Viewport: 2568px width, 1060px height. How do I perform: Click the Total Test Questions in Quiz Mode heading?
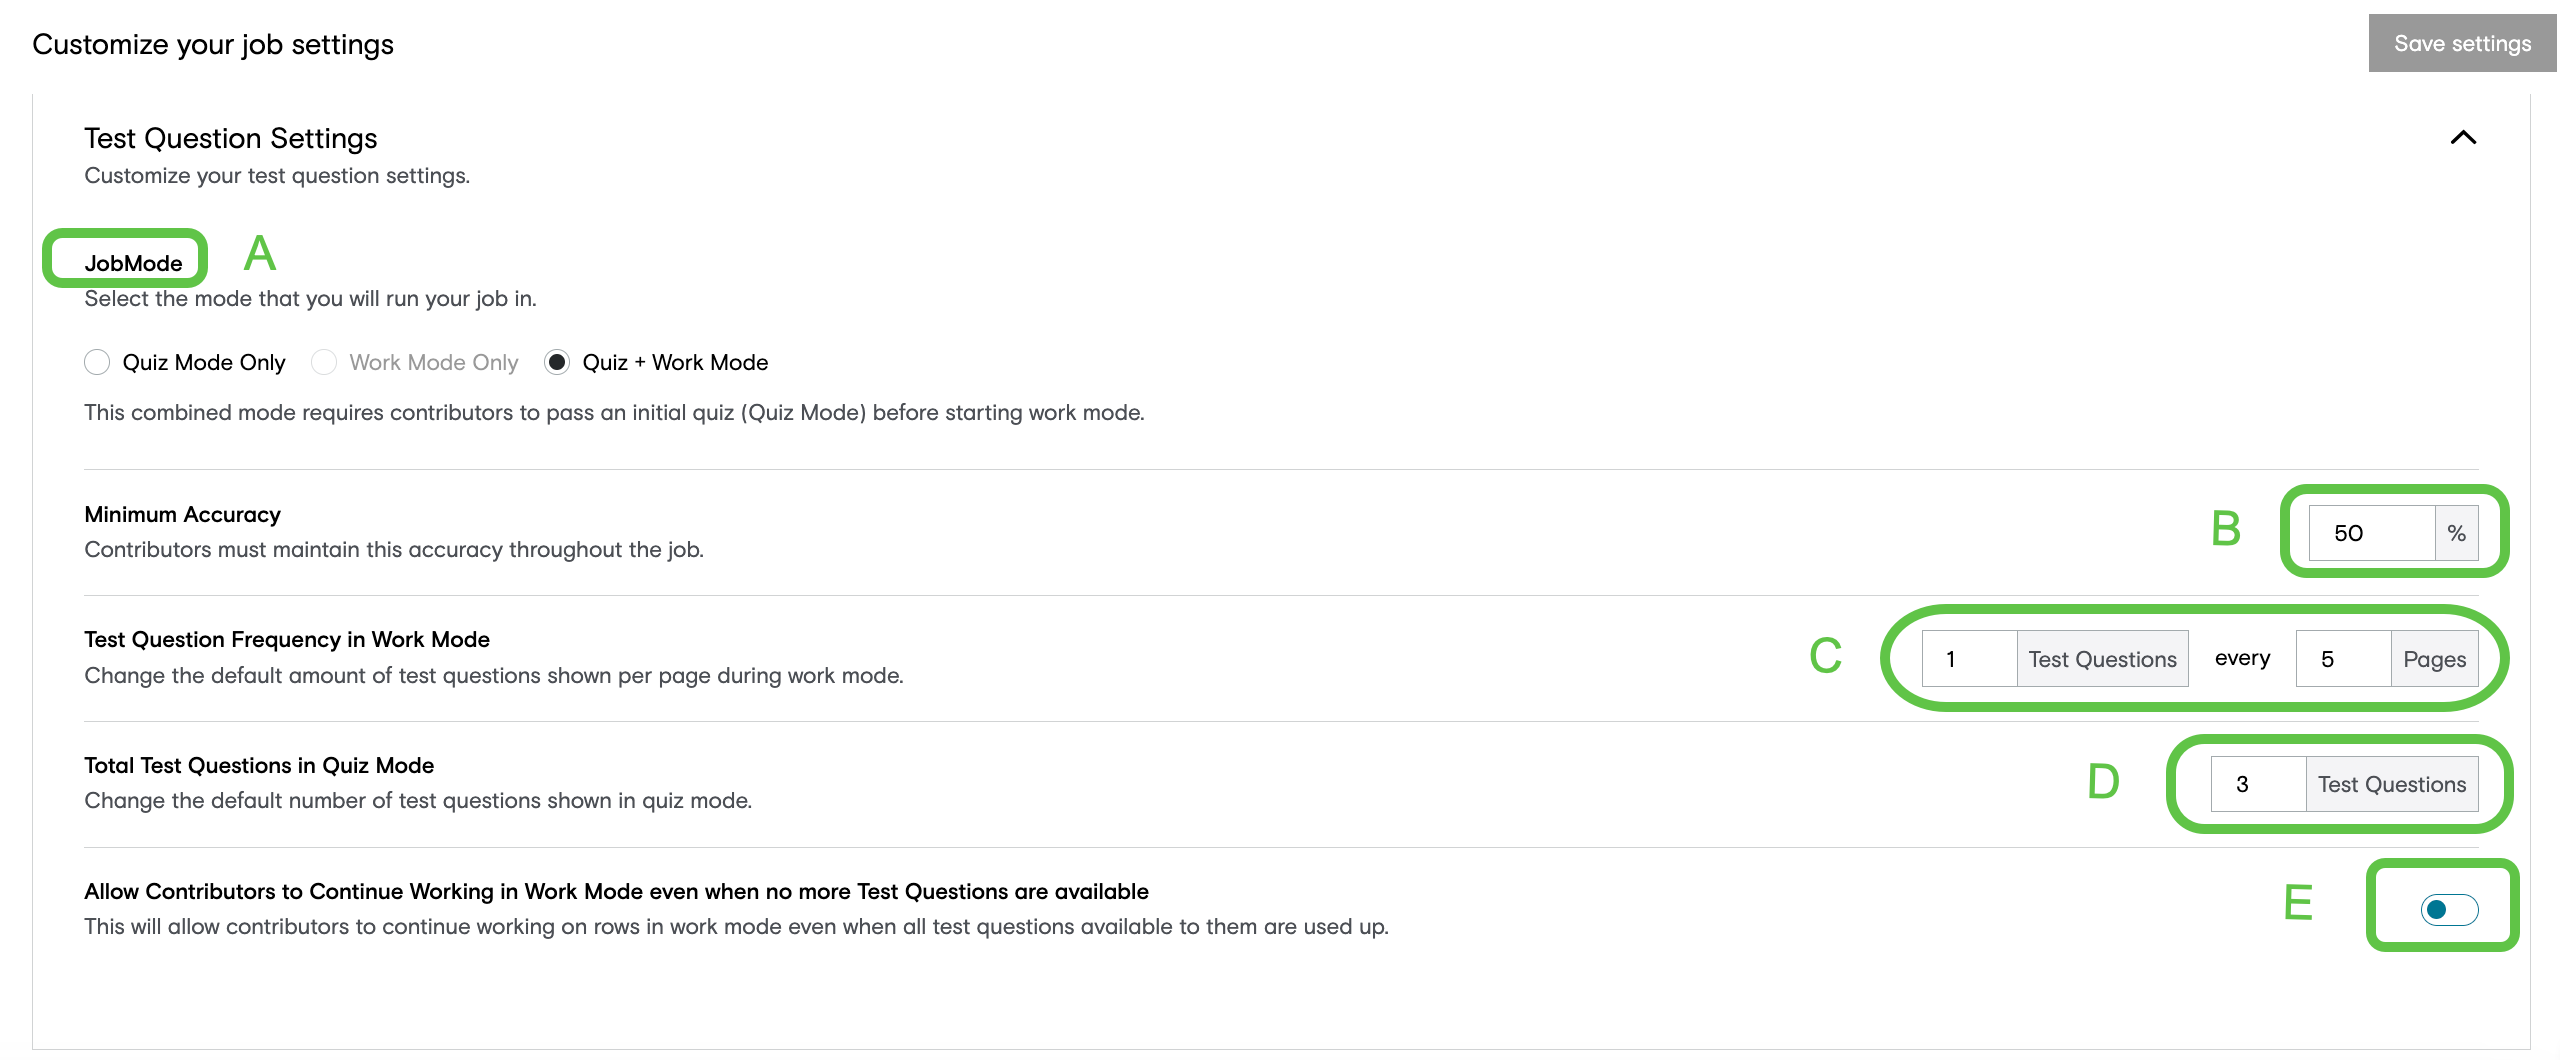(259, 765)
